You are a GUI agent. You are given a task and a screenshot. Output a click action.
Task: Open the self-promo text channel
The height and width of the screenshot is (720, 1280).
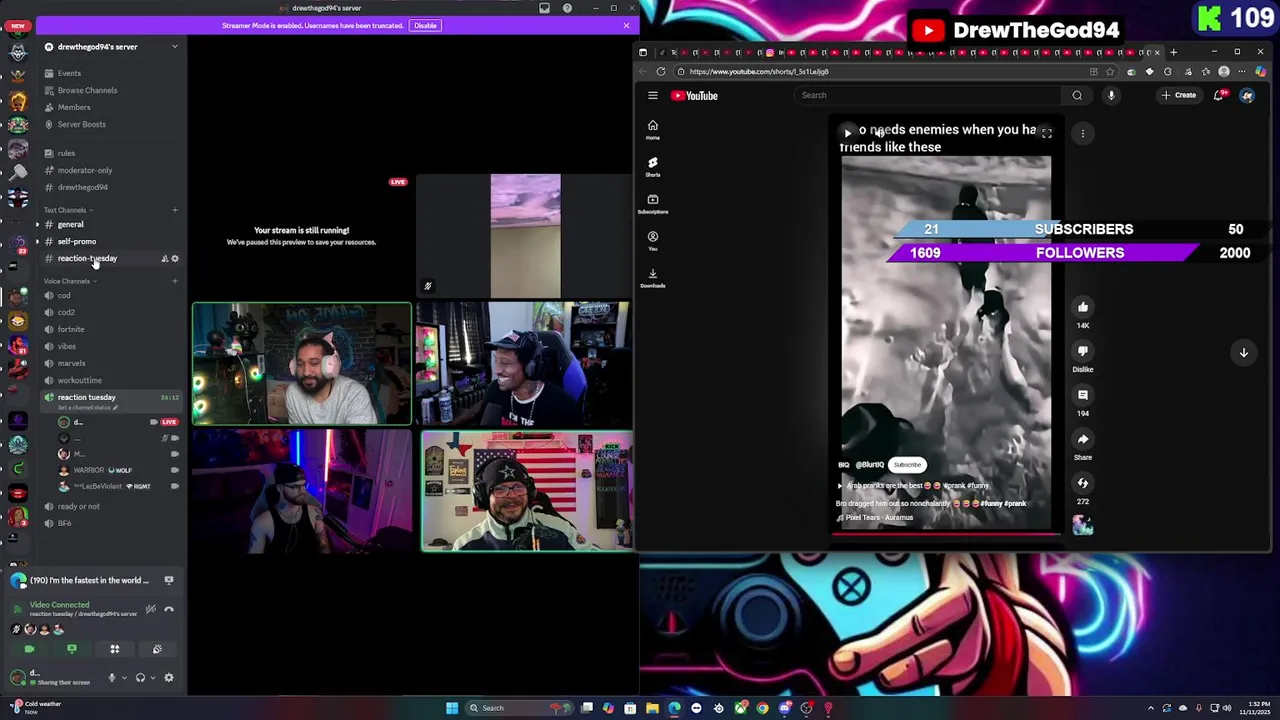(77, 241)
